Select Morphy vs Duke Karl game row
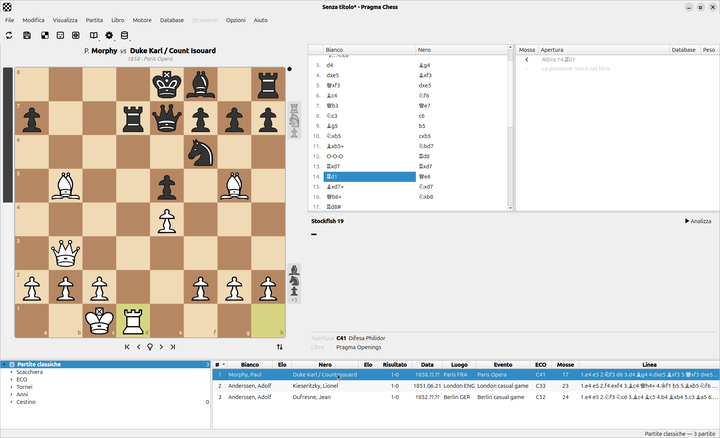Image resolution: width=720 pixels, height=438 pixels. [x=465, y=375]
